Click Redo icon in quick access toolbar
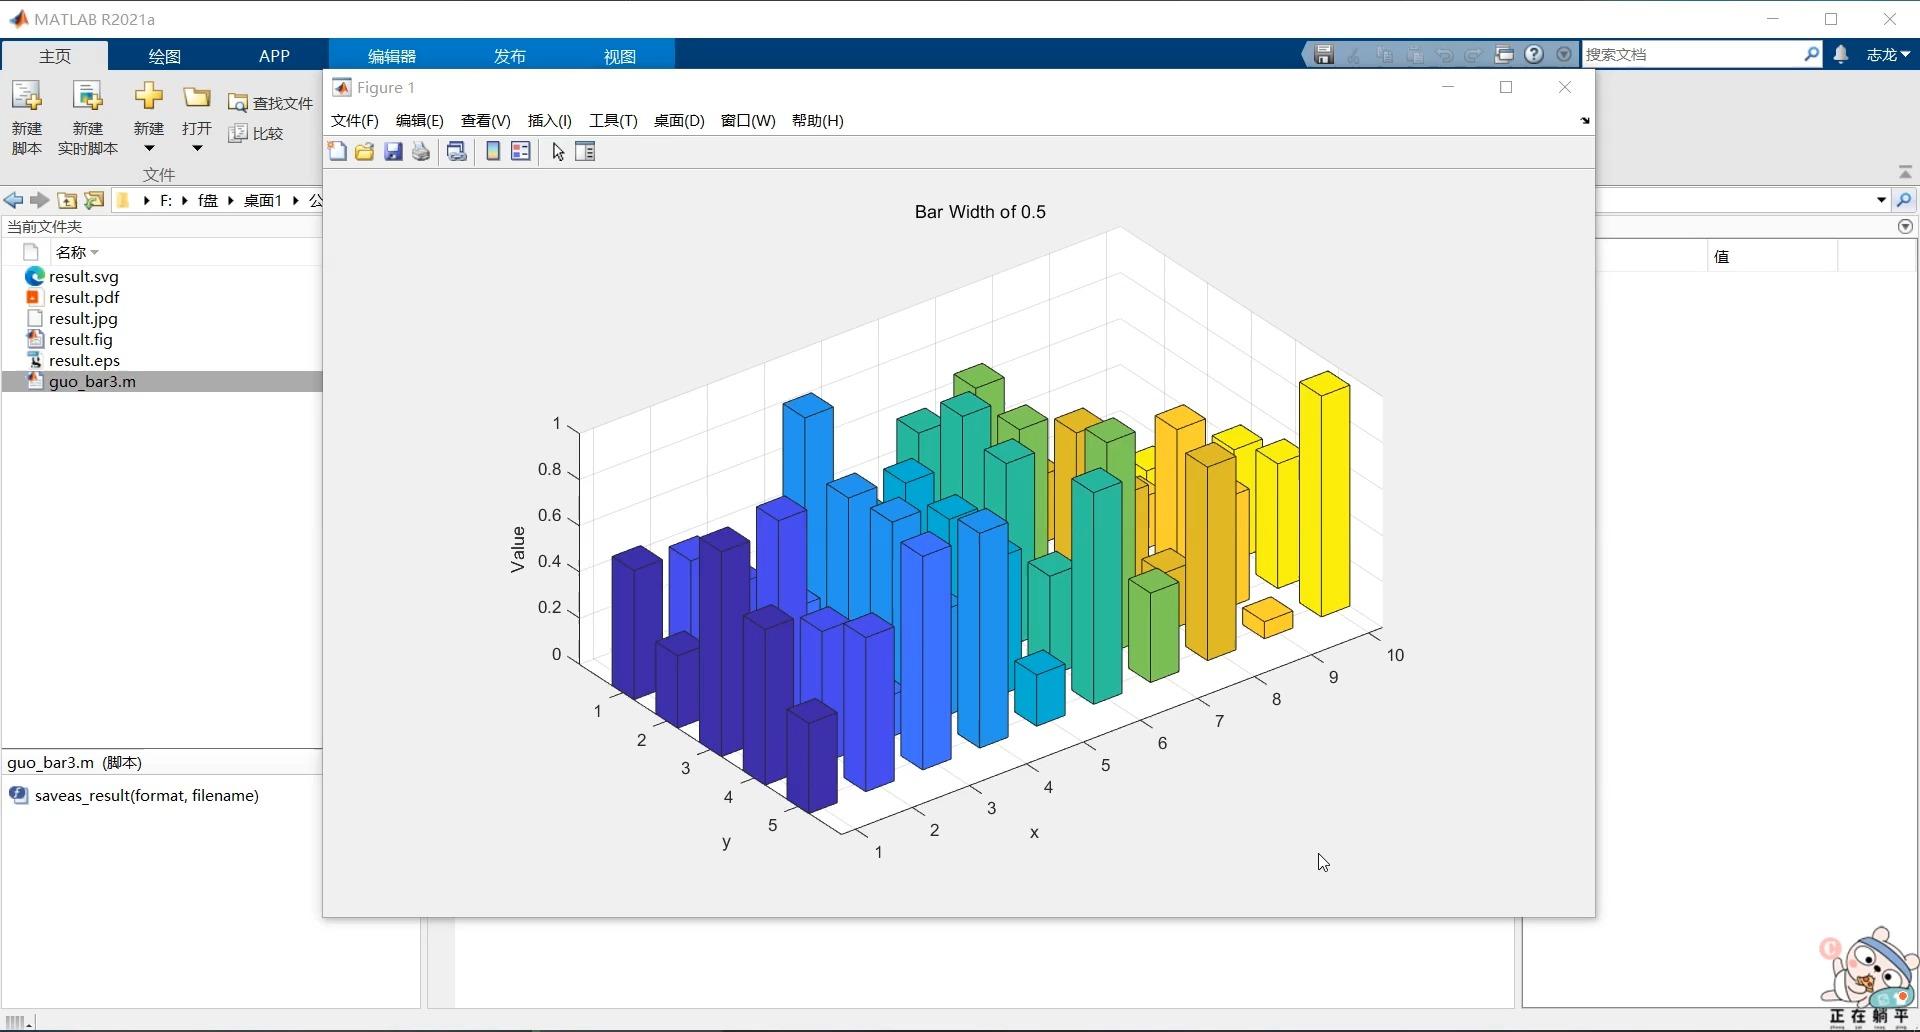The width and height of the screenshot is (1920, 1032). point(1474,55)
